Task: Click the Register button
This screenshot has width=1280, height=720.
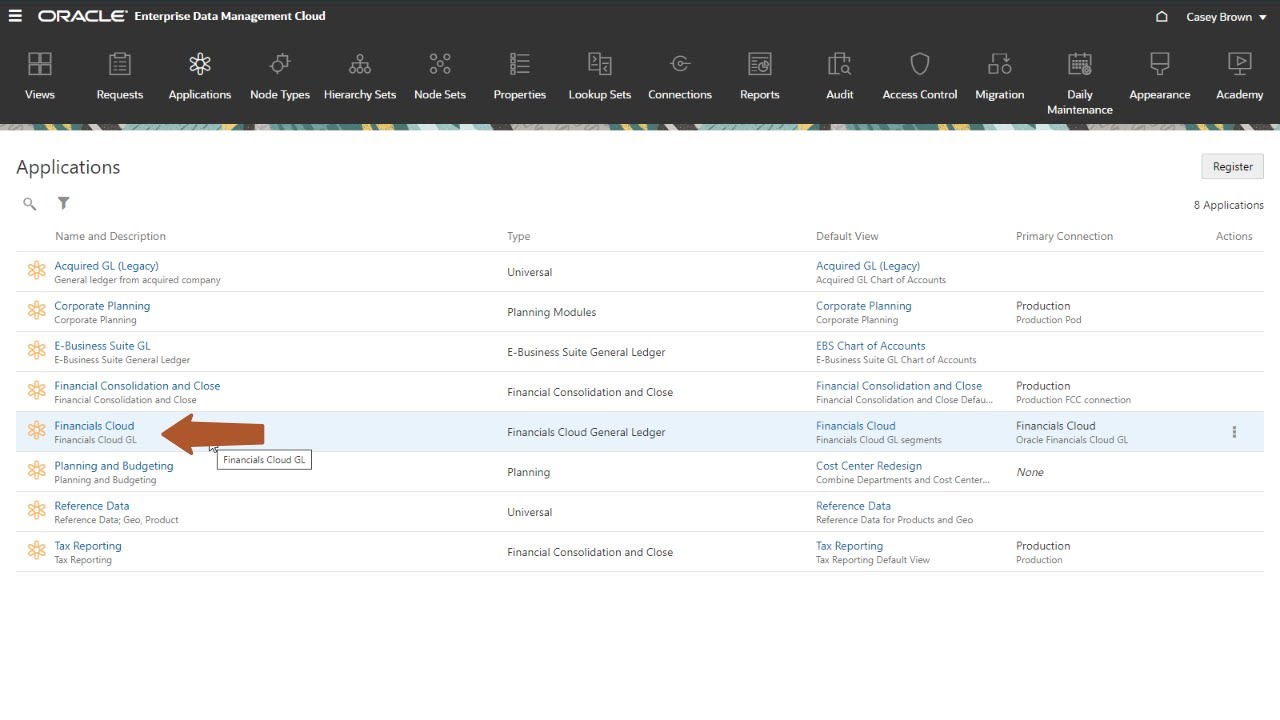Action: click(1232, 167)
